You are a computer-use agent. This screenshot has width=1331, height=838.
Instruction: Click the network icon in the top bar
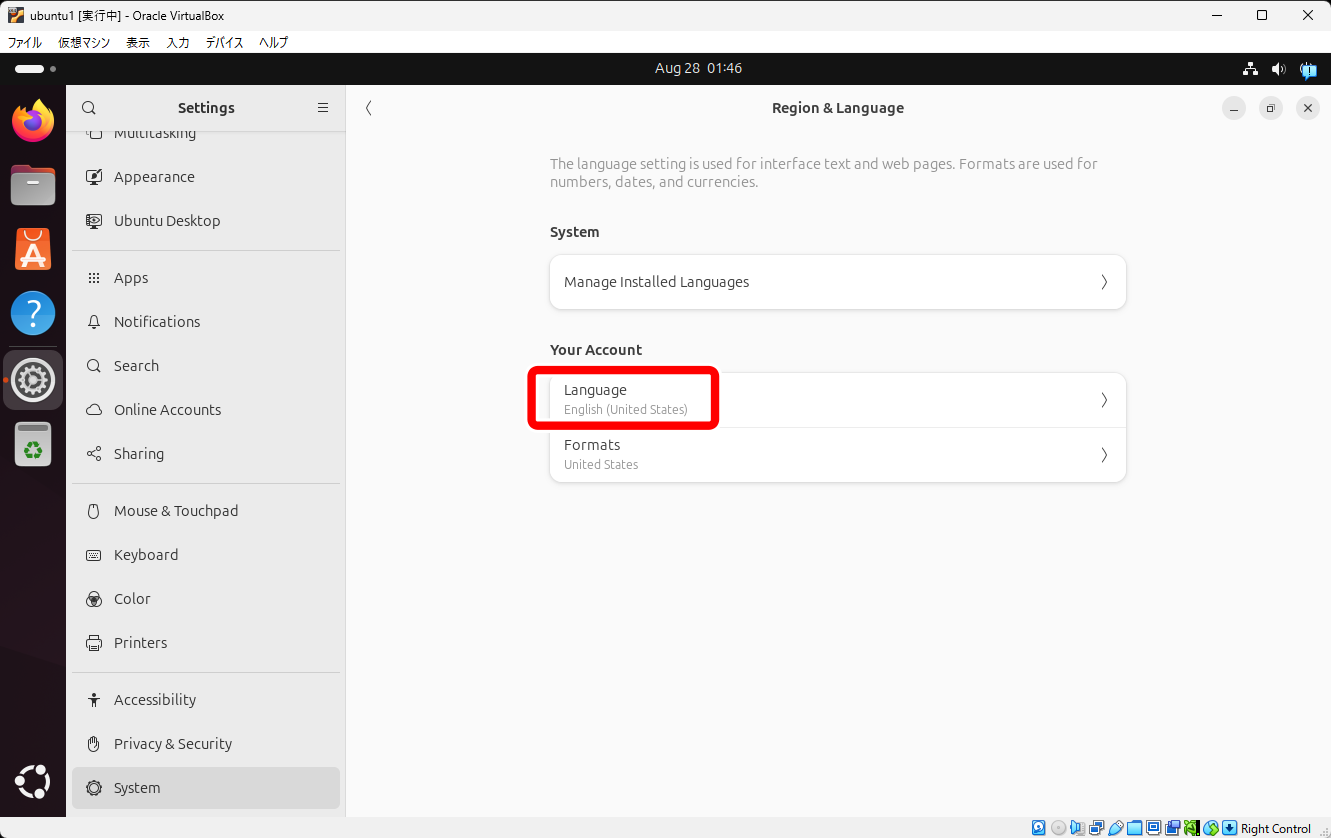[x=1250, y=69]
